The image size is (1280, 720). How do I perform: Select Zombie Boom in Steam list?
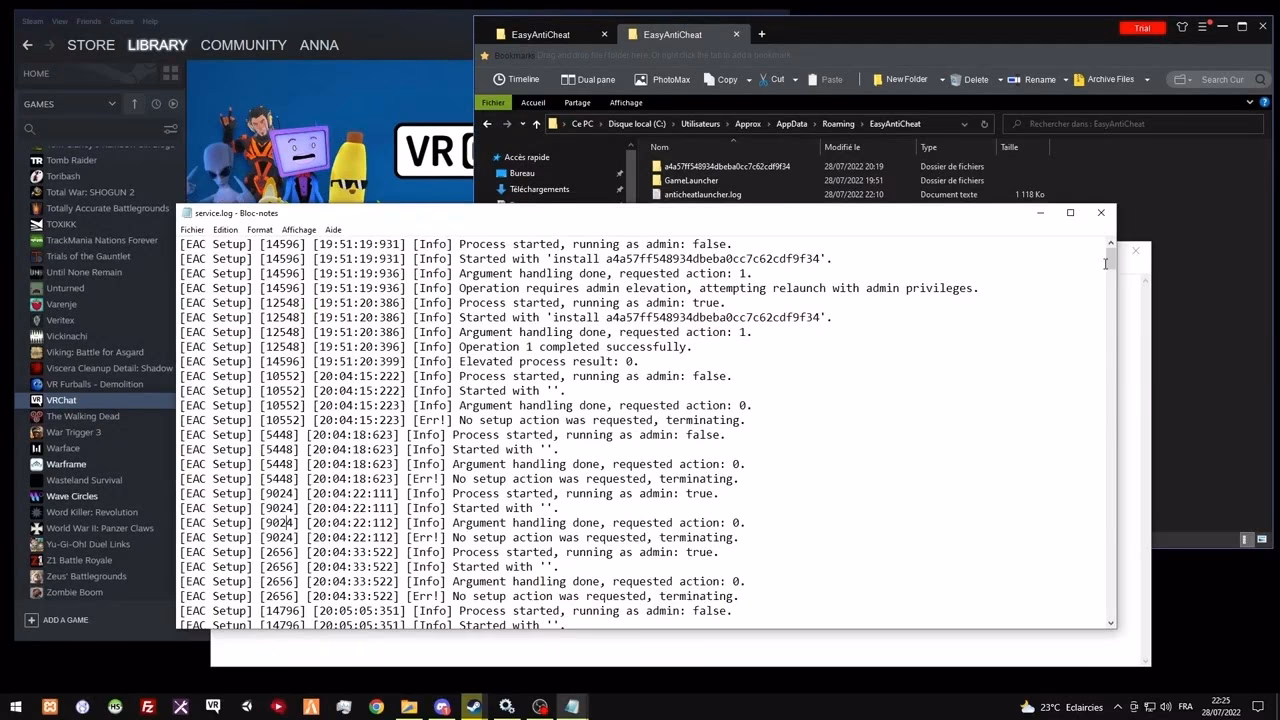74,592
